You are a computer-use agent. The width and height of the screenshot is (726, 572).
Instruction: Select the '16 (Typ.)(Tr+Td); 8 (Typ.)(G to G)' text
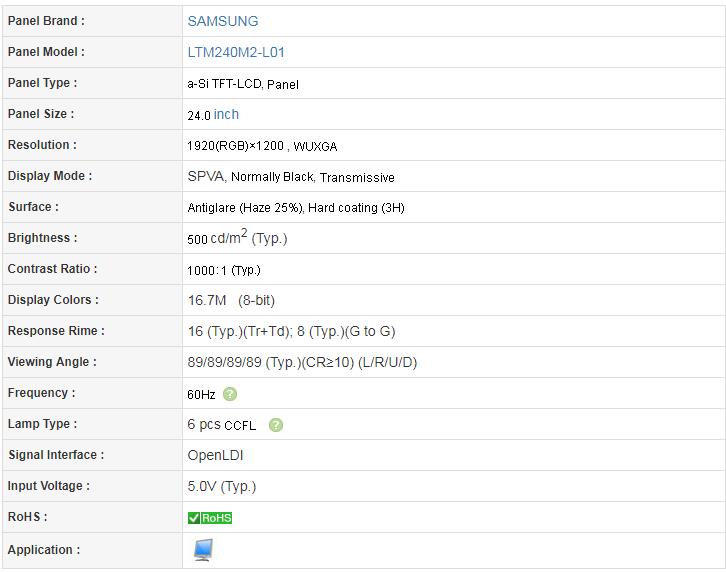click(x=291, y=332)
